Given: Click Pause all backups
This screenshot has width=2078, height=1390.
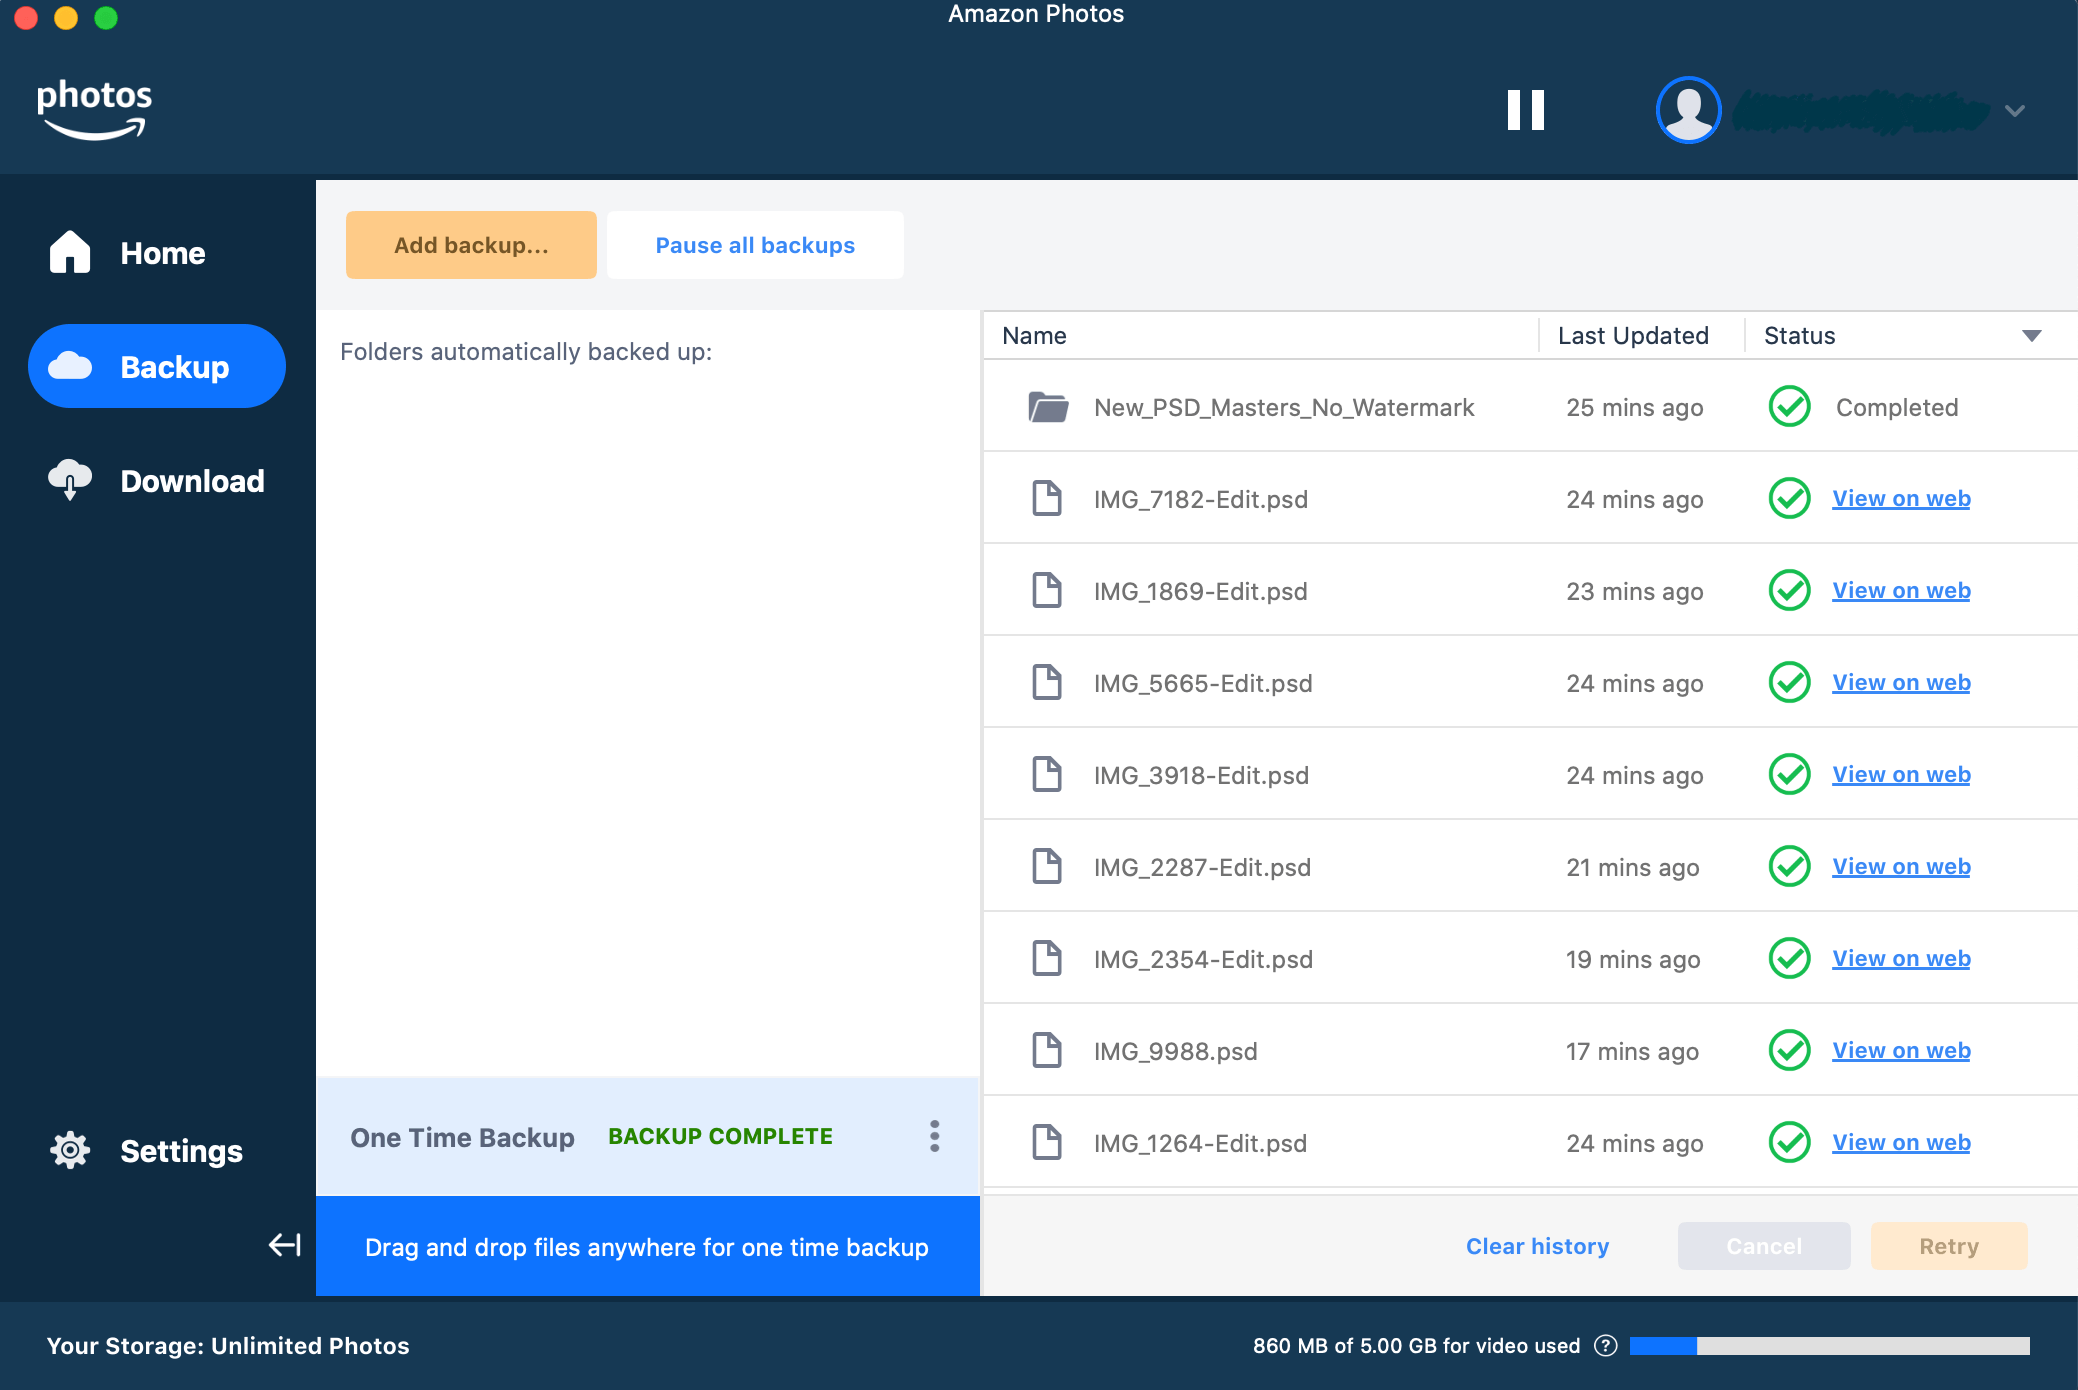Looking at the screenshot, I should point(755,245).
